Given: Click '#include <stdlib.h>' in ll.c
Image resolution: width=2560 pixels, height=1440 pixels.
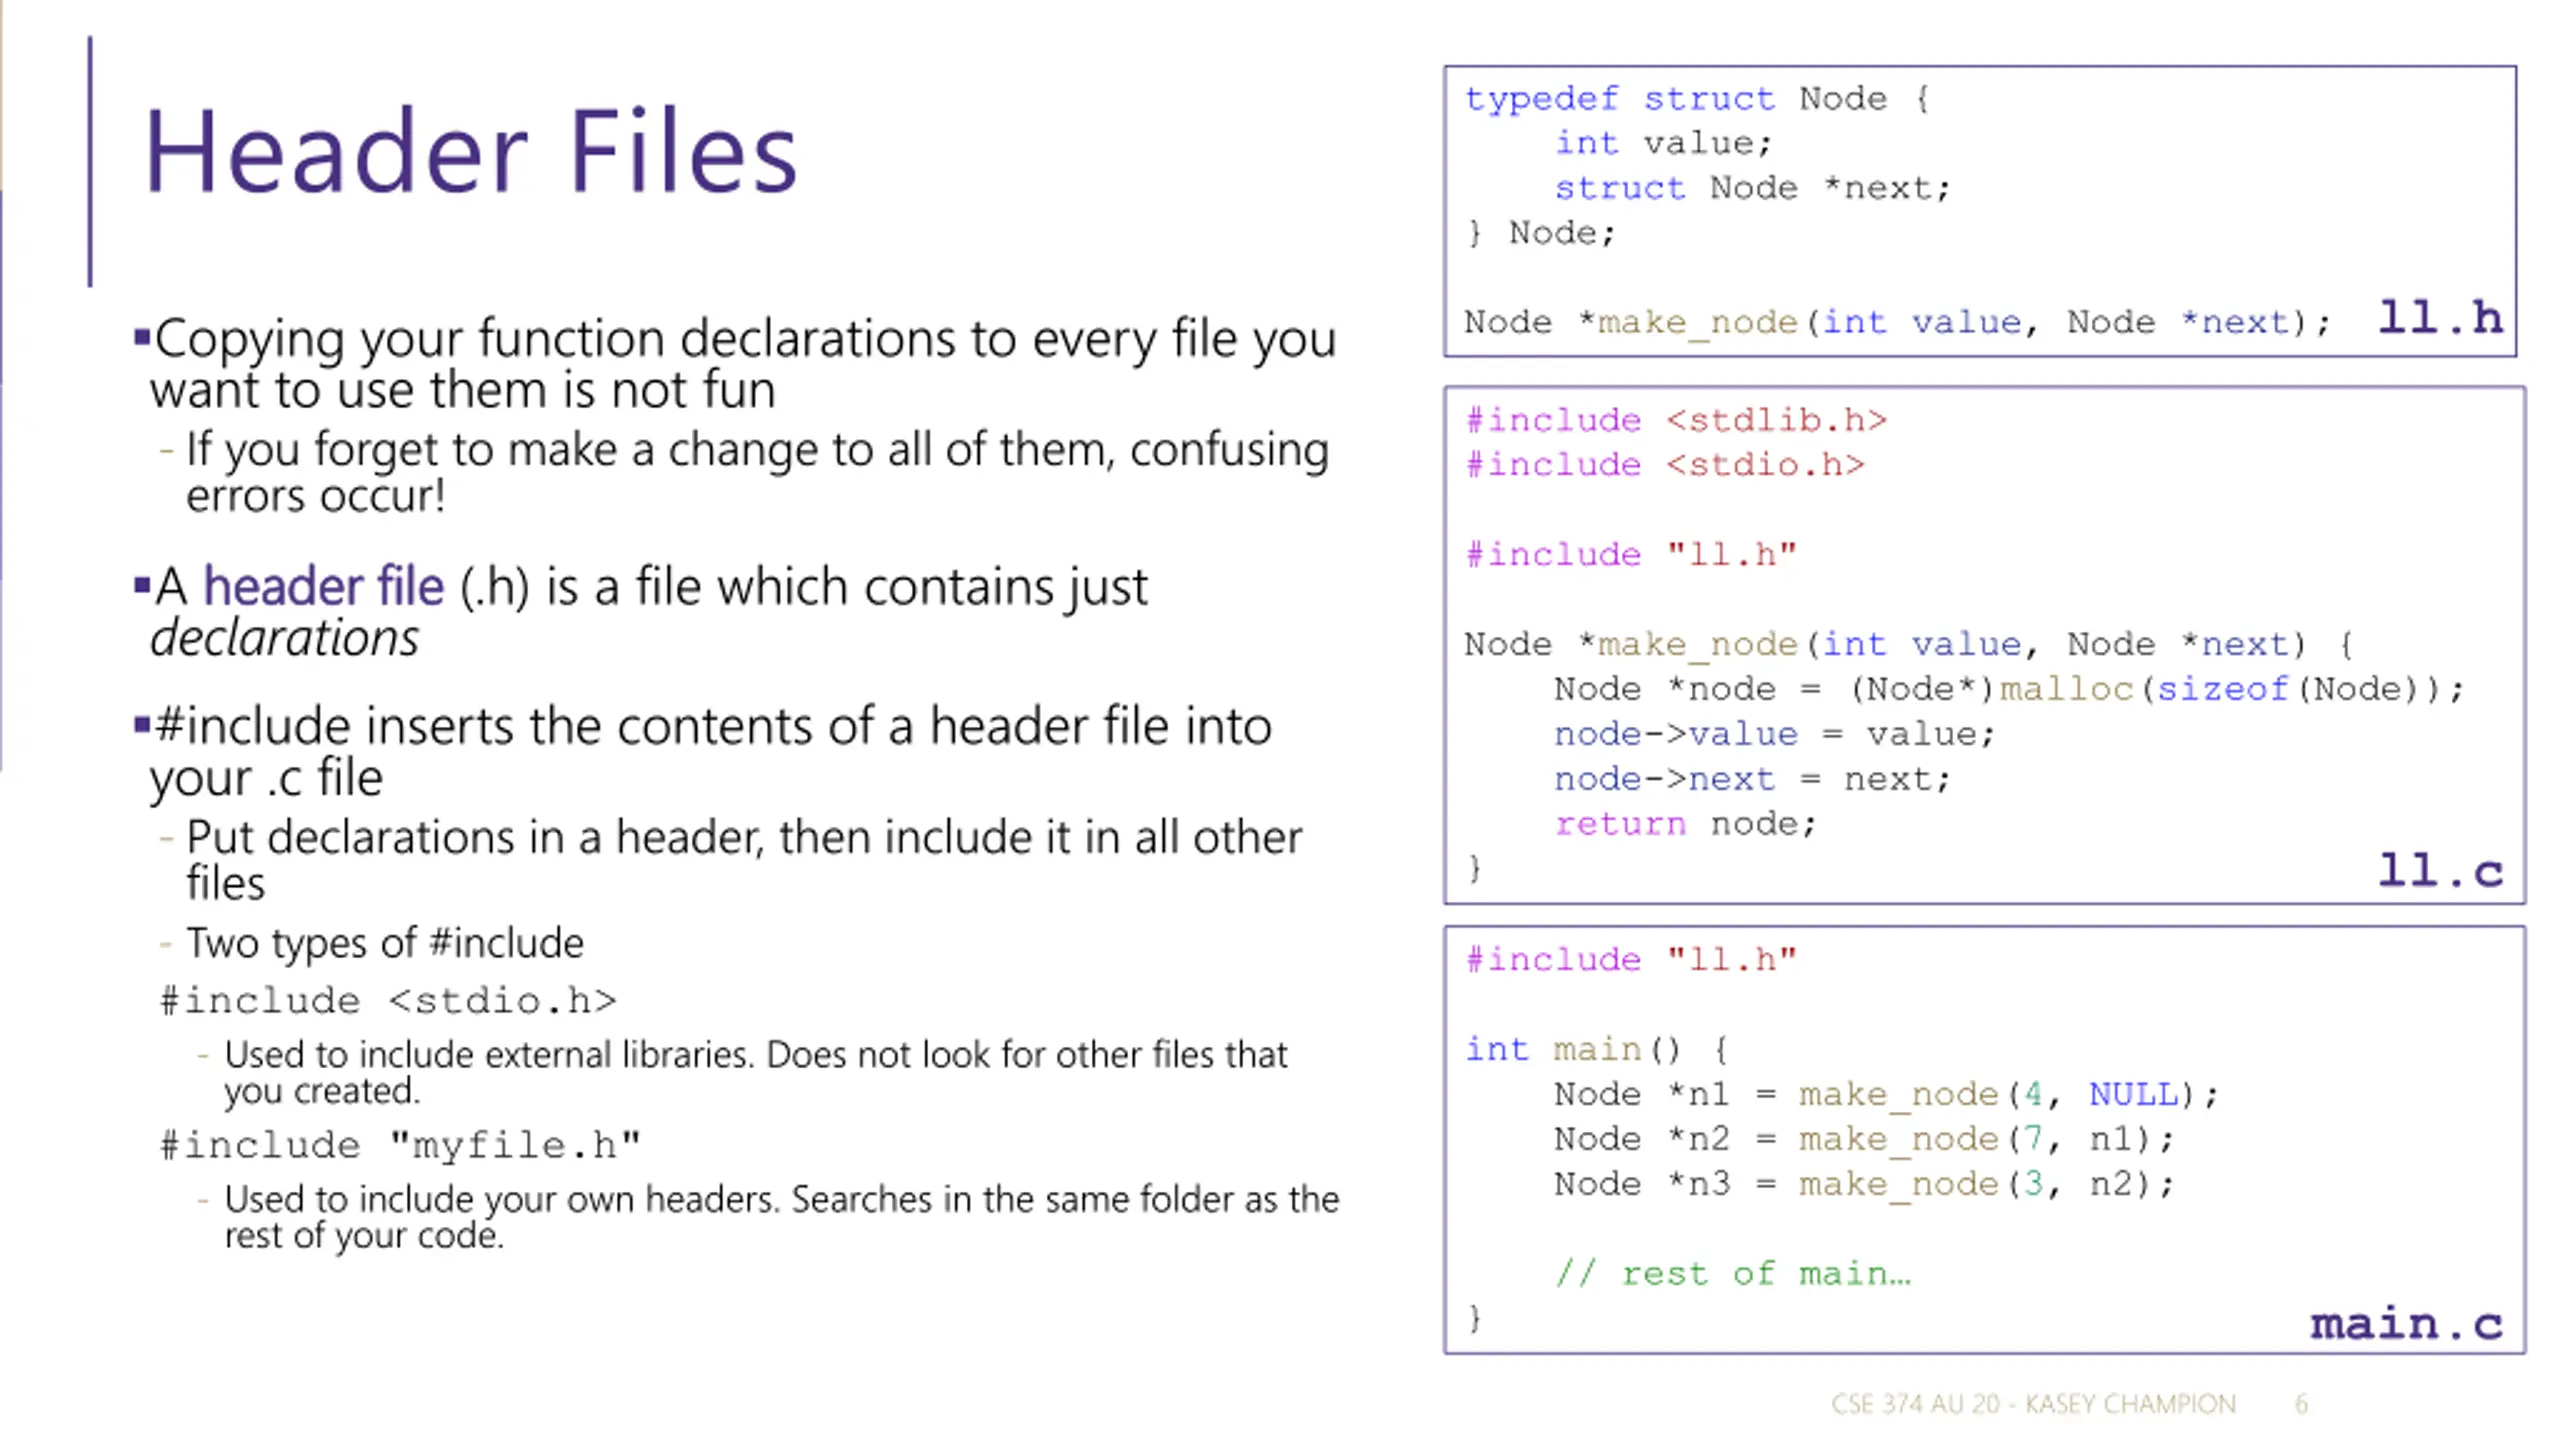Looking at the screenshot, I should tap(1676, 420).
